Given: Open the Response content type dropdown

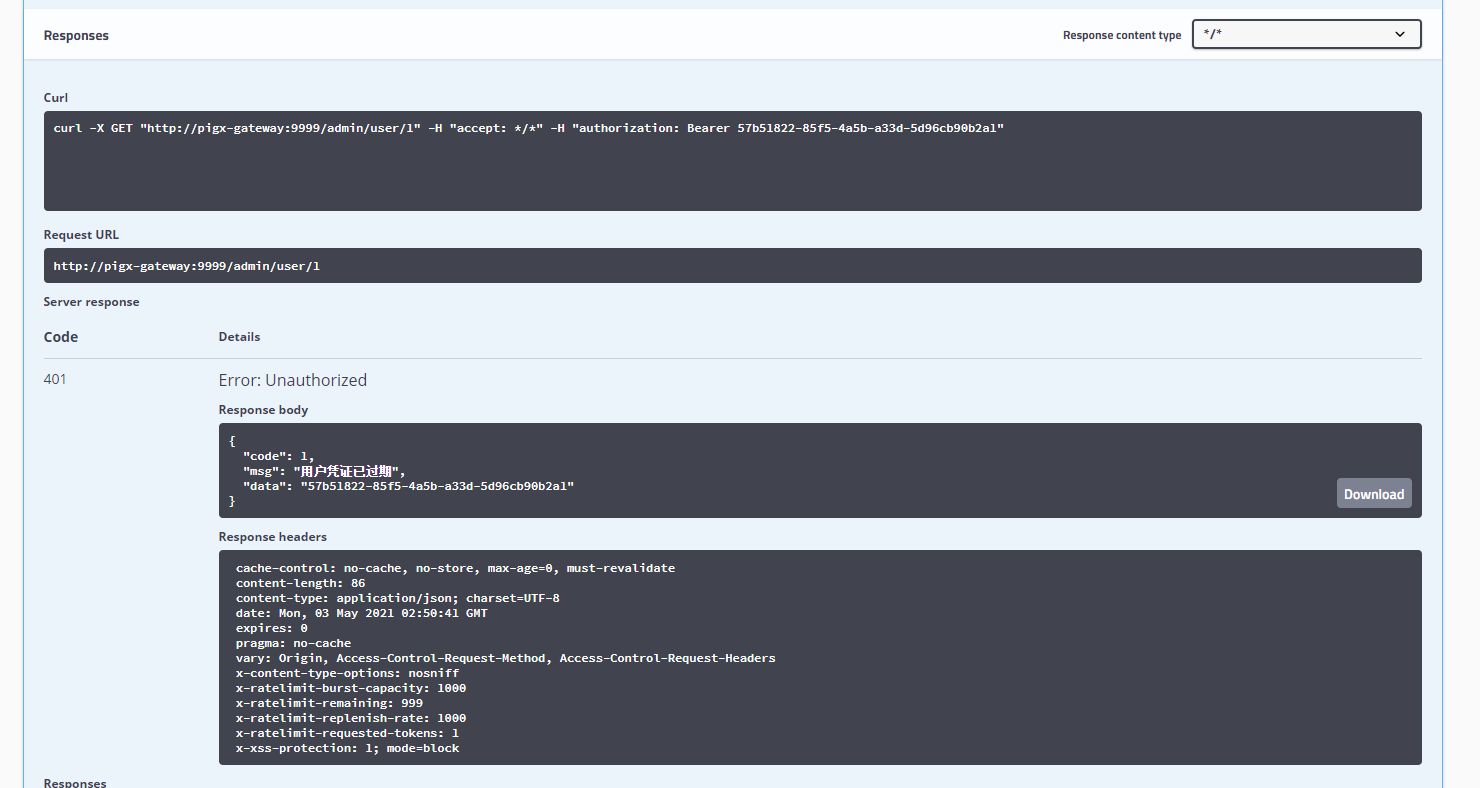Looking at the screenshot, I should pyautogui.click(x=1306, y=34).
